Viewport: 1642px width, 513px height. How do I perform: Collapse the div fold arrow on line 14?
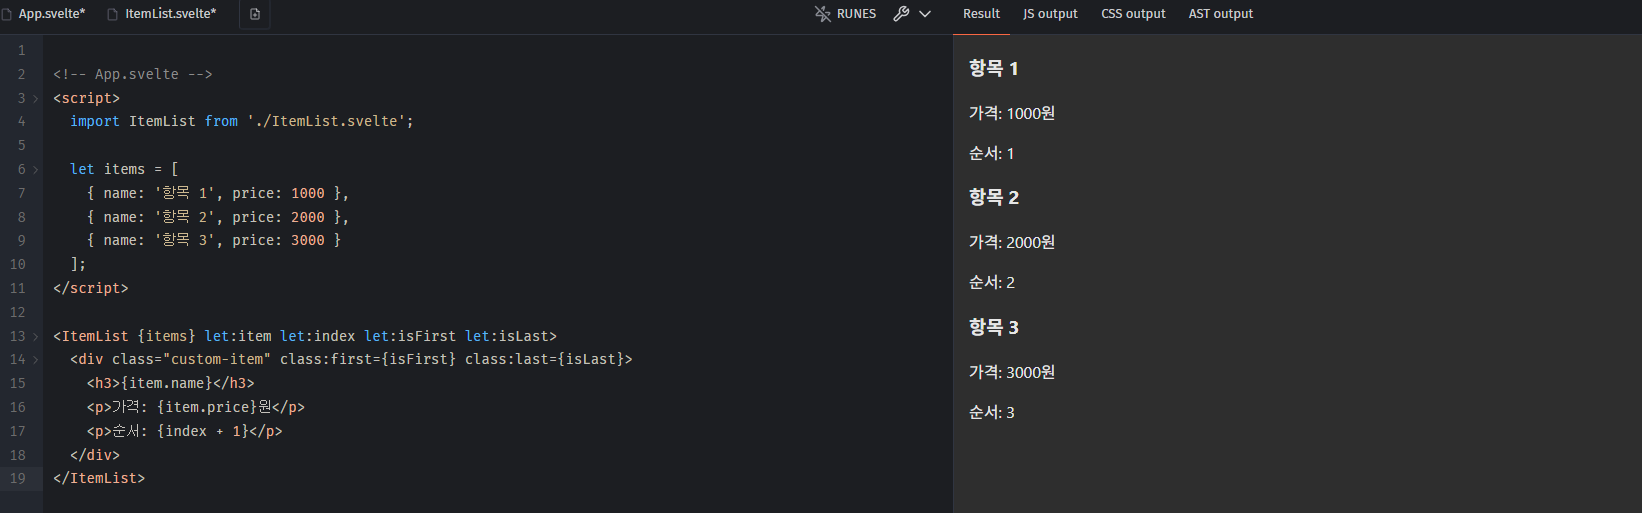coord(35,359)
